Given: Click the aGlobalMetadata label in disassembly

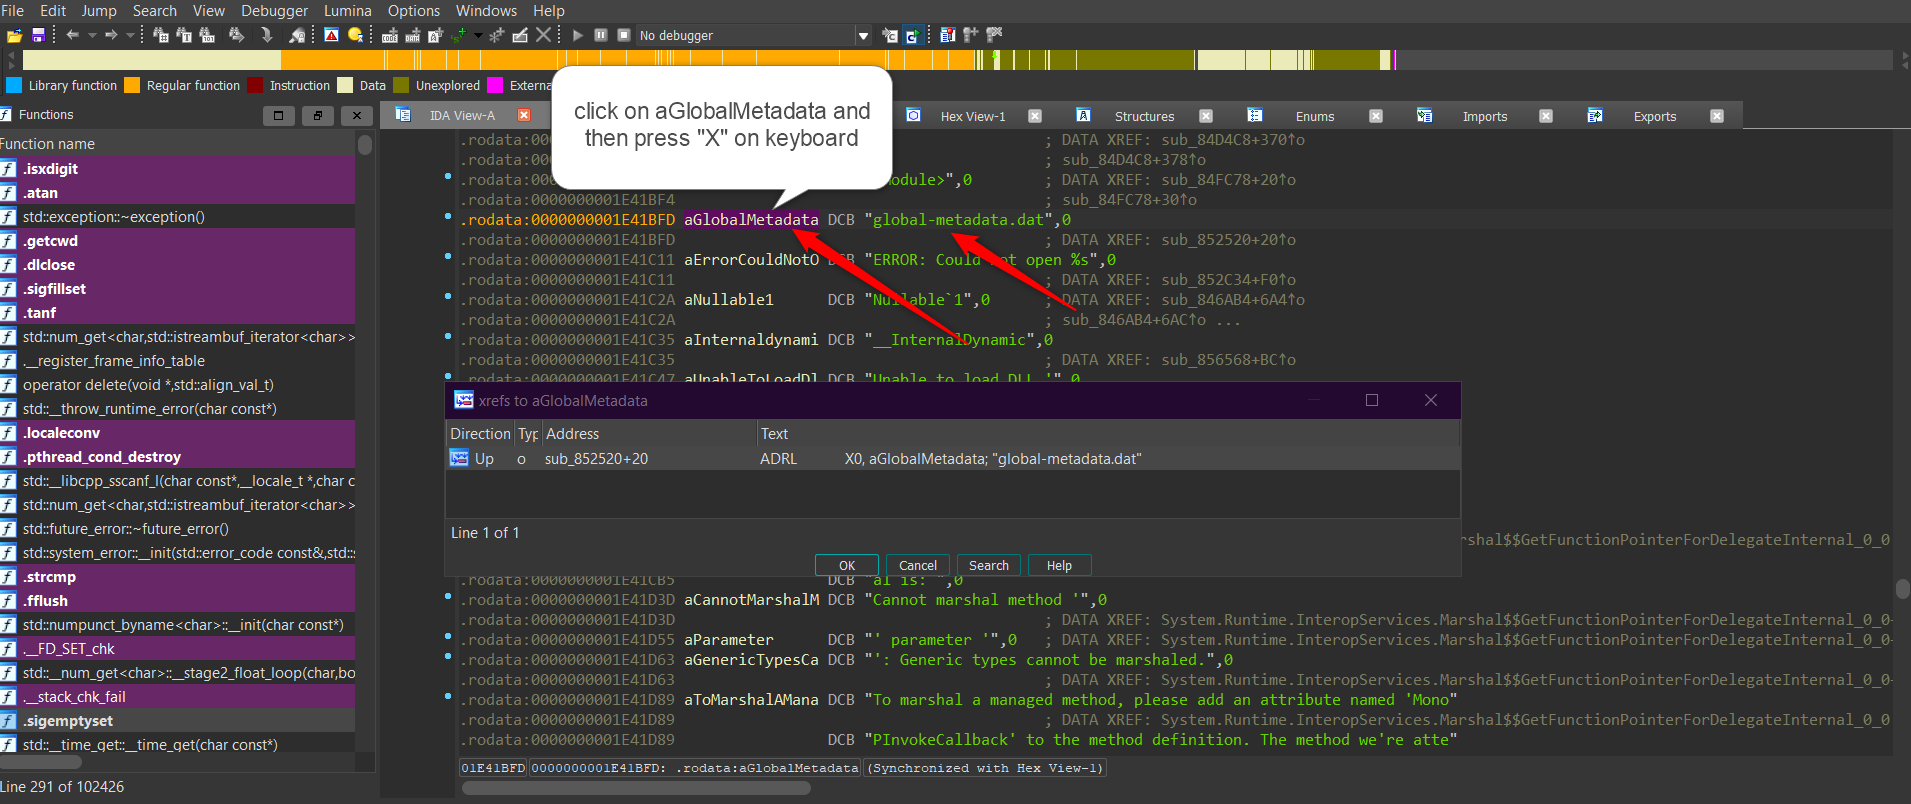Looking at the screenshot, I should pyautogui.click(x=751, y=219).
